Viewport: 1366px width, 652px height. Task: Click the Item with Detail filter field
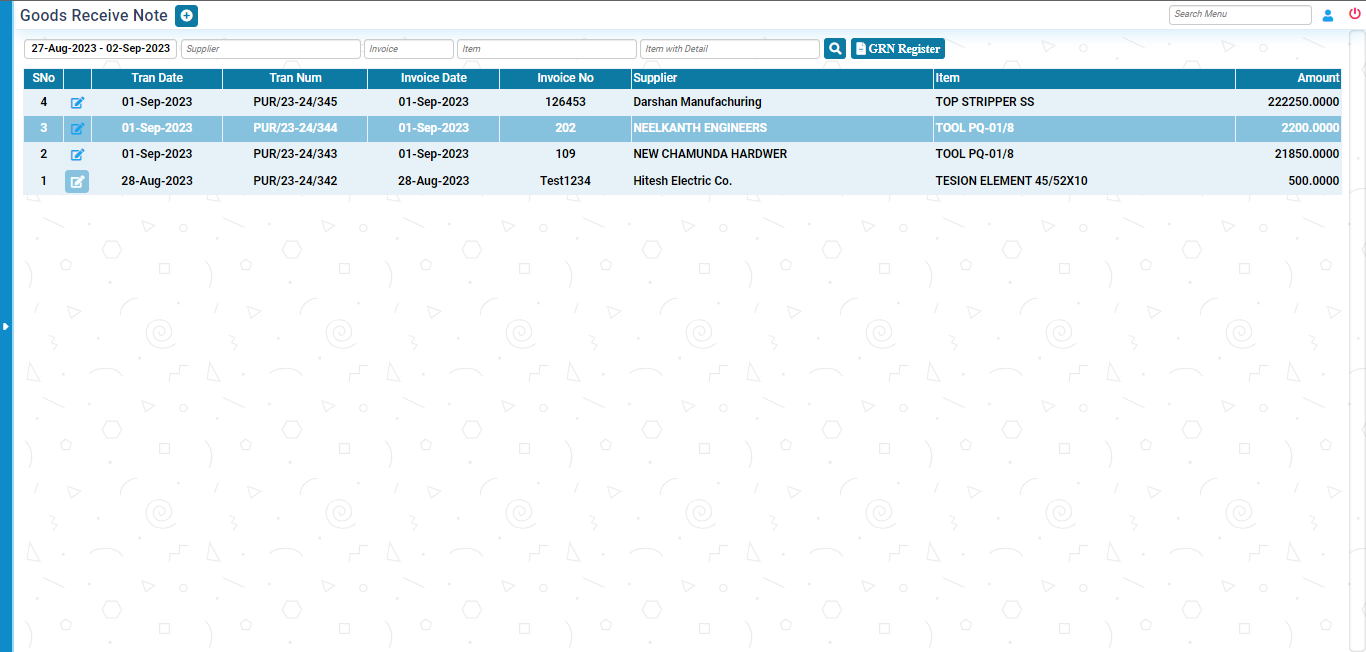pos(729,49)
